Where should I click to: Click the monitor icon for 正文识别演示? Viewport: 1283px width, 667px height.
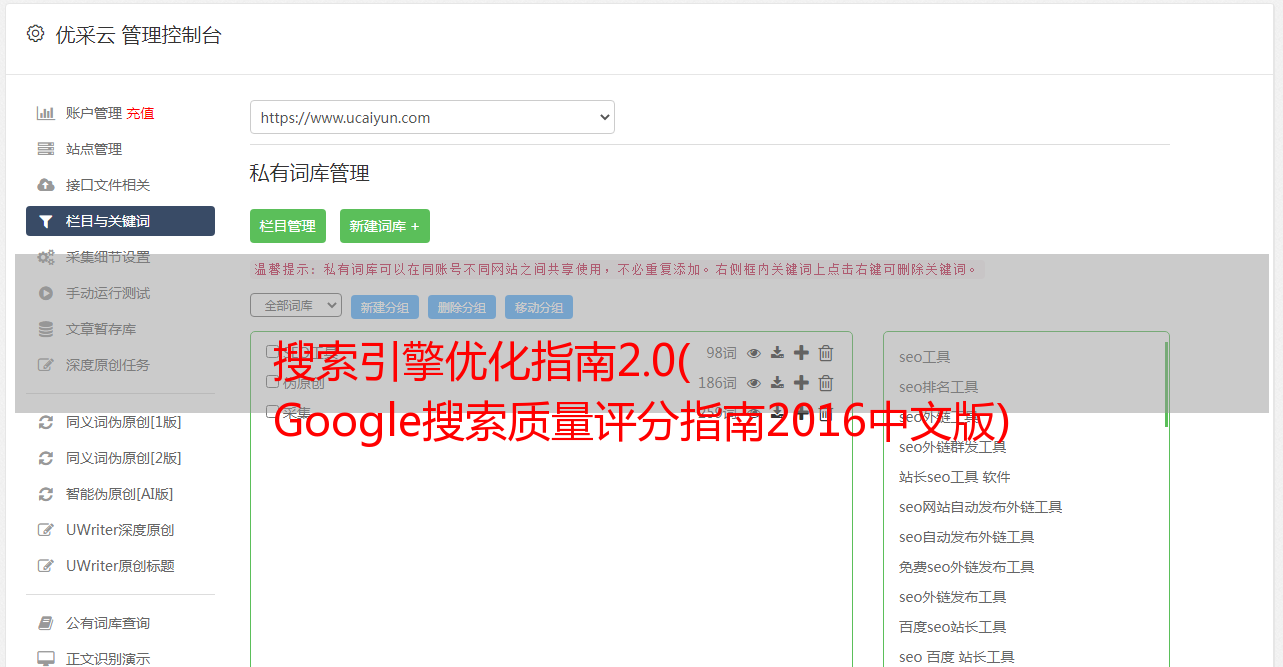tap(45, 659)
